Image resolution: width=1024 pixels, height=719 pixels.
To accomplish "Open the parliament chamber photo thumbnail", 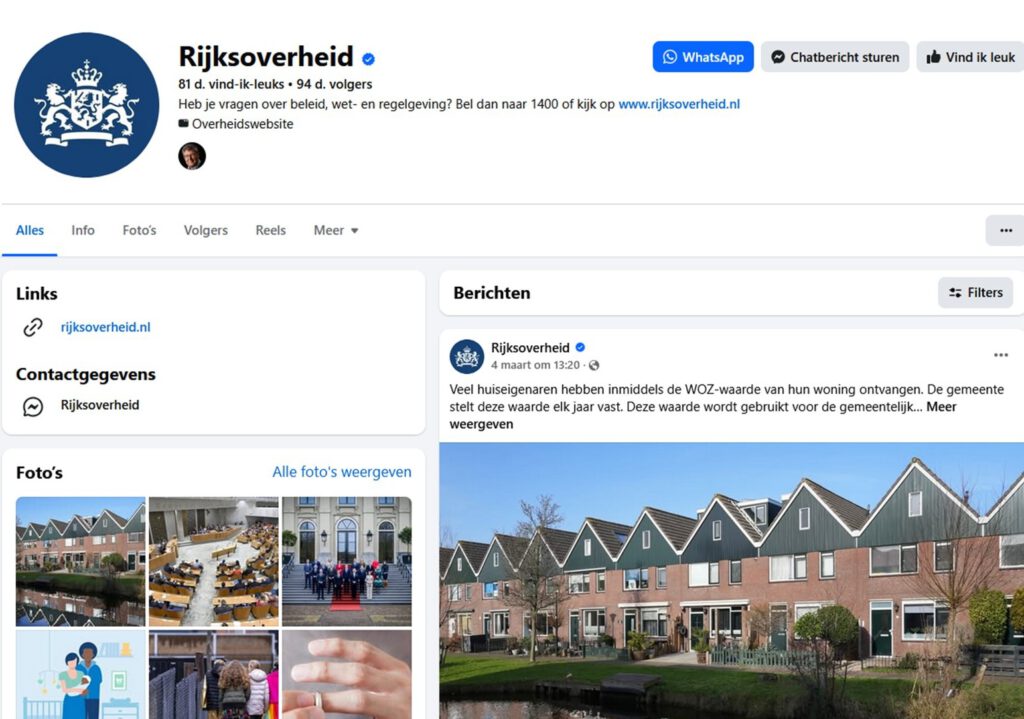I will coord(214,562).
